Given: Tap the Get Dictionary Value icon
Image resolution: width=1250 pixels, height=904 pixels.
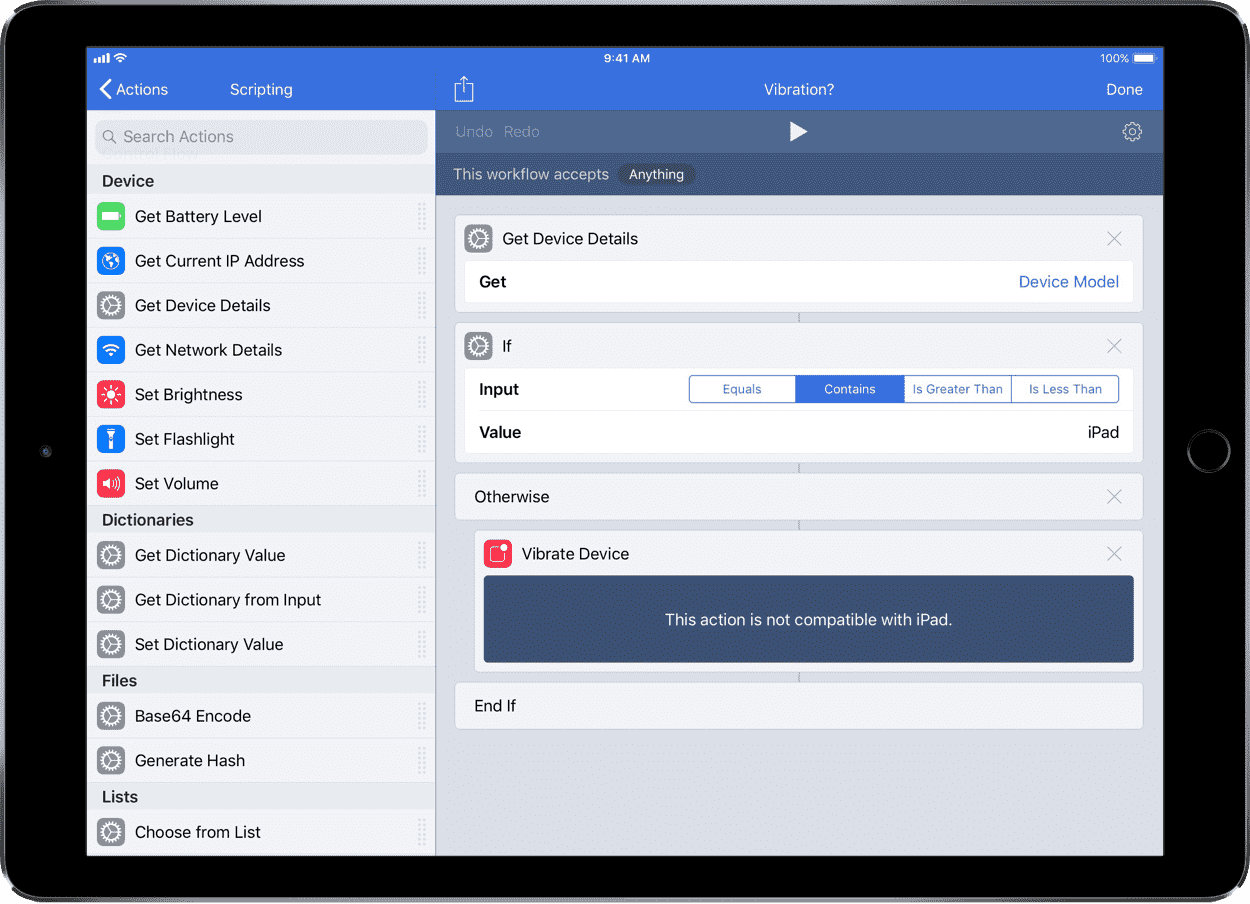Looking at the screenshot, I should [111, 555].
